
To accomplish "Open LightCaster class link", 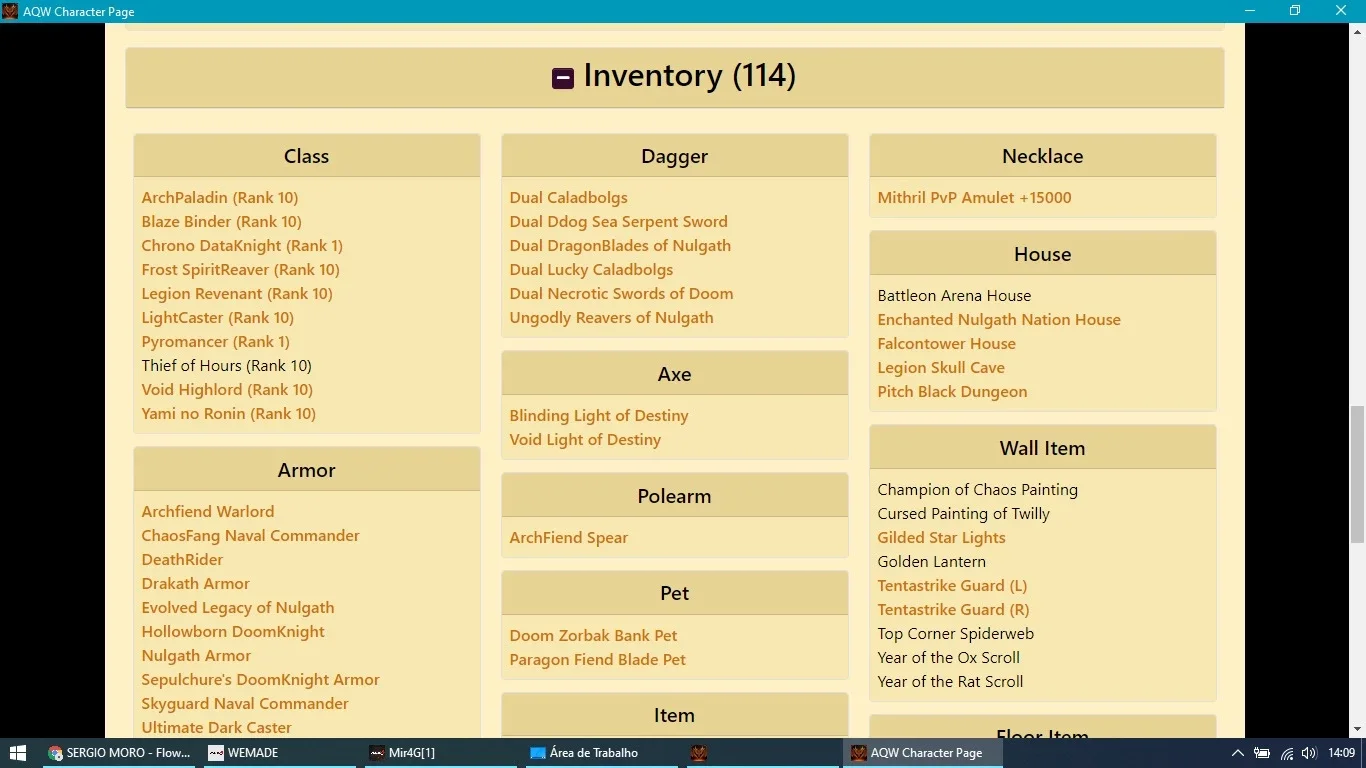I will [217, 318].
